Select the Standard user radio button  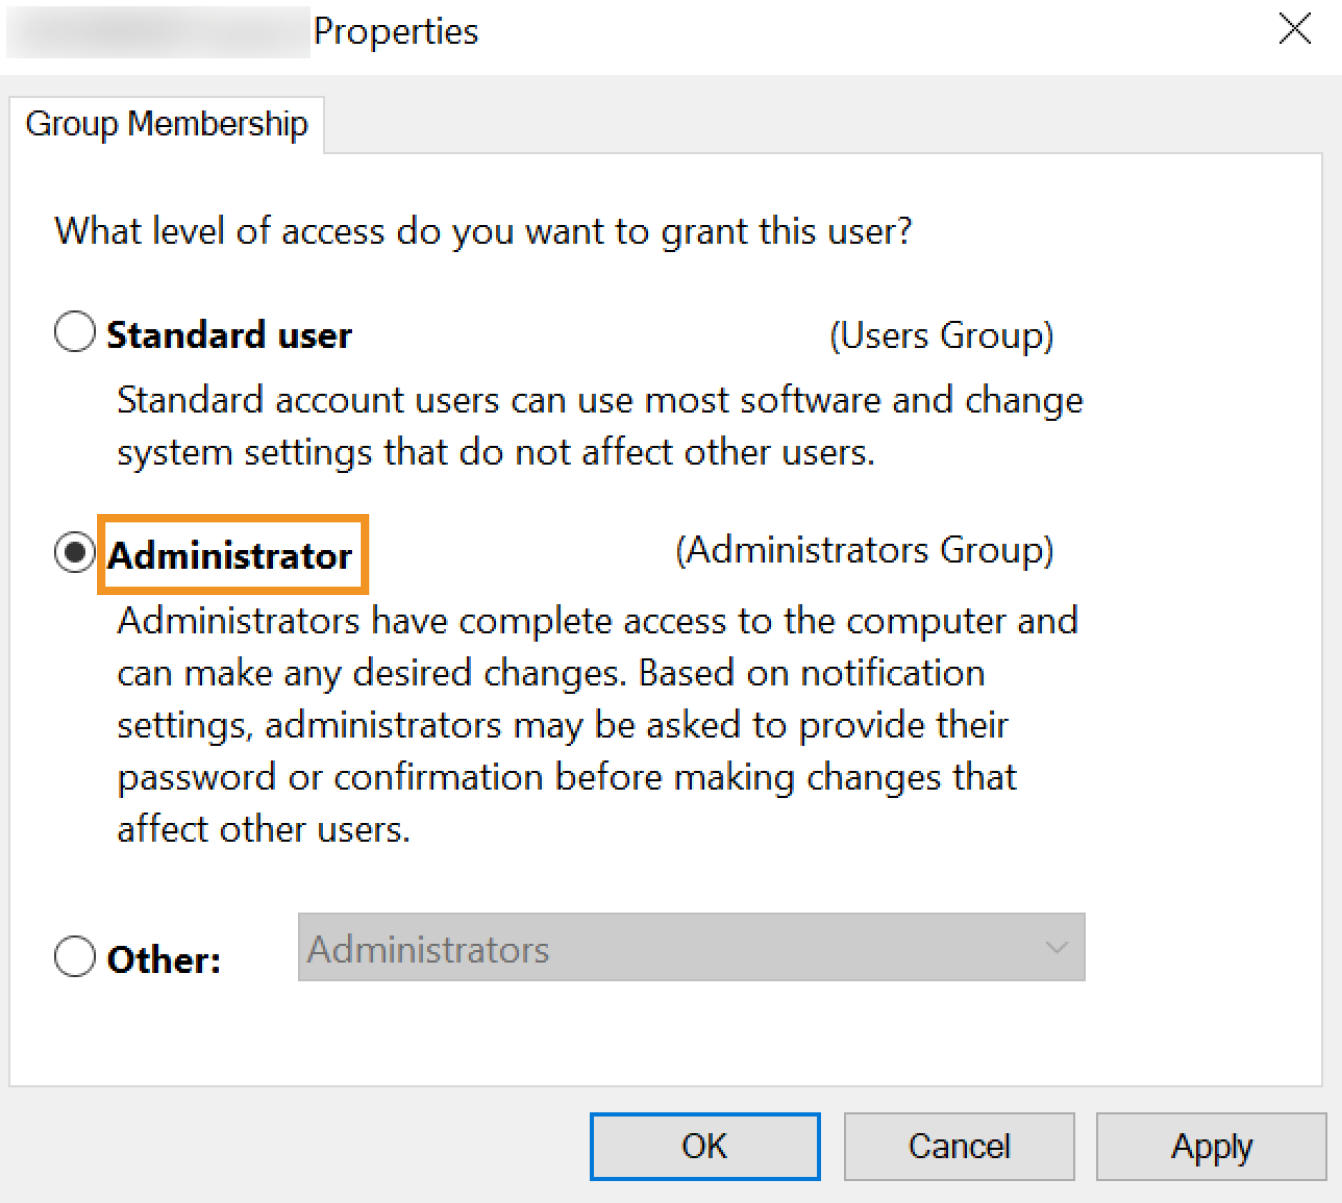tap(75, 332)
